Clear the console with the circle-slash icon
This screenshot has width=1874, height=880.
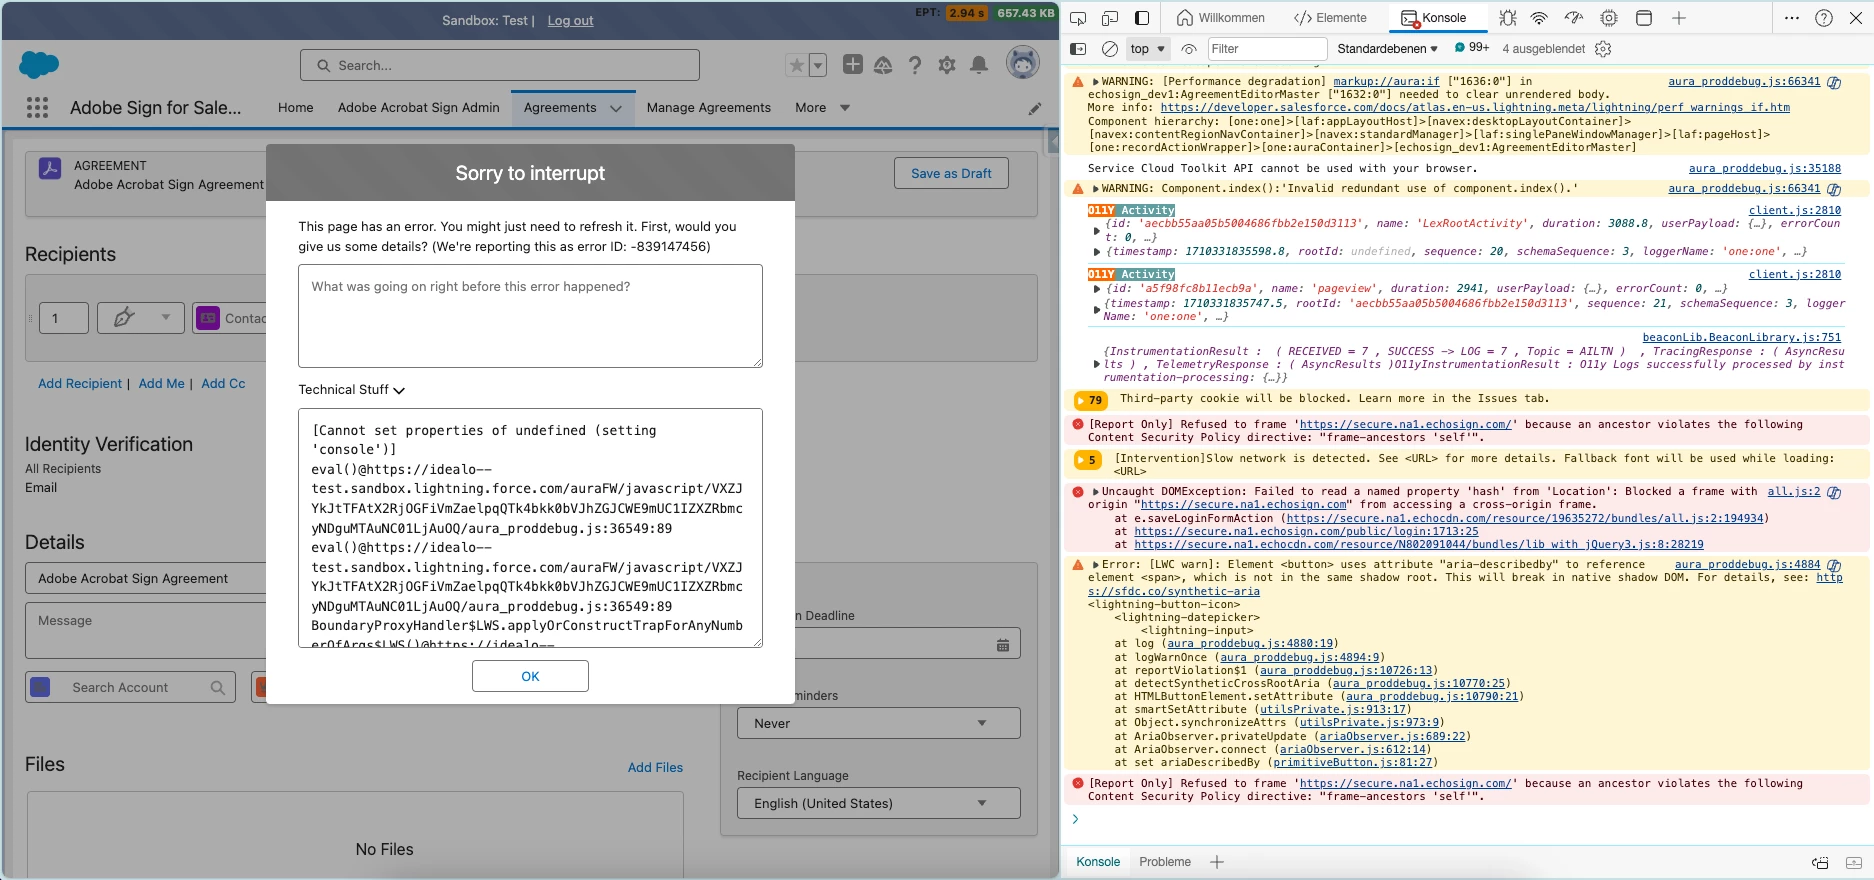(x=1110, y=49)
